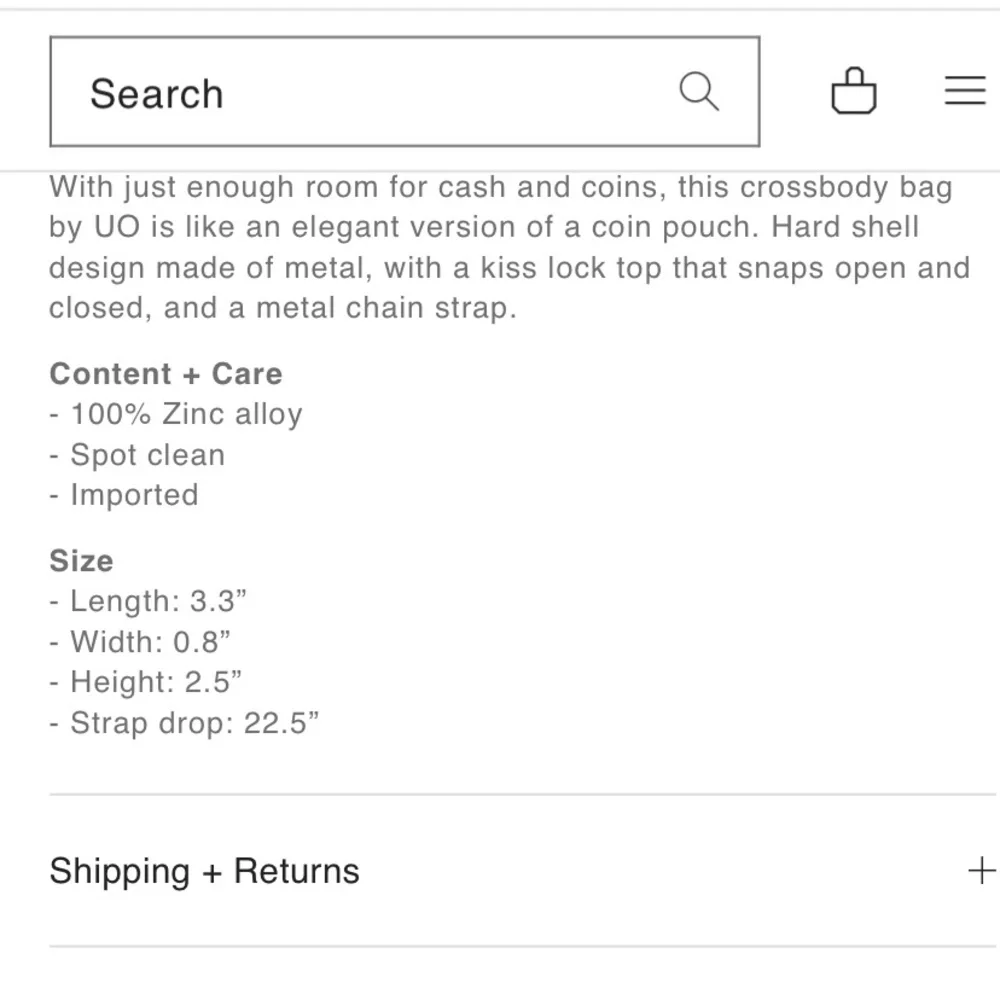Screen dimensions: 1000x1000
Task: Click the Width: 0.8" measurement
Action: click(x=140, y=642)
